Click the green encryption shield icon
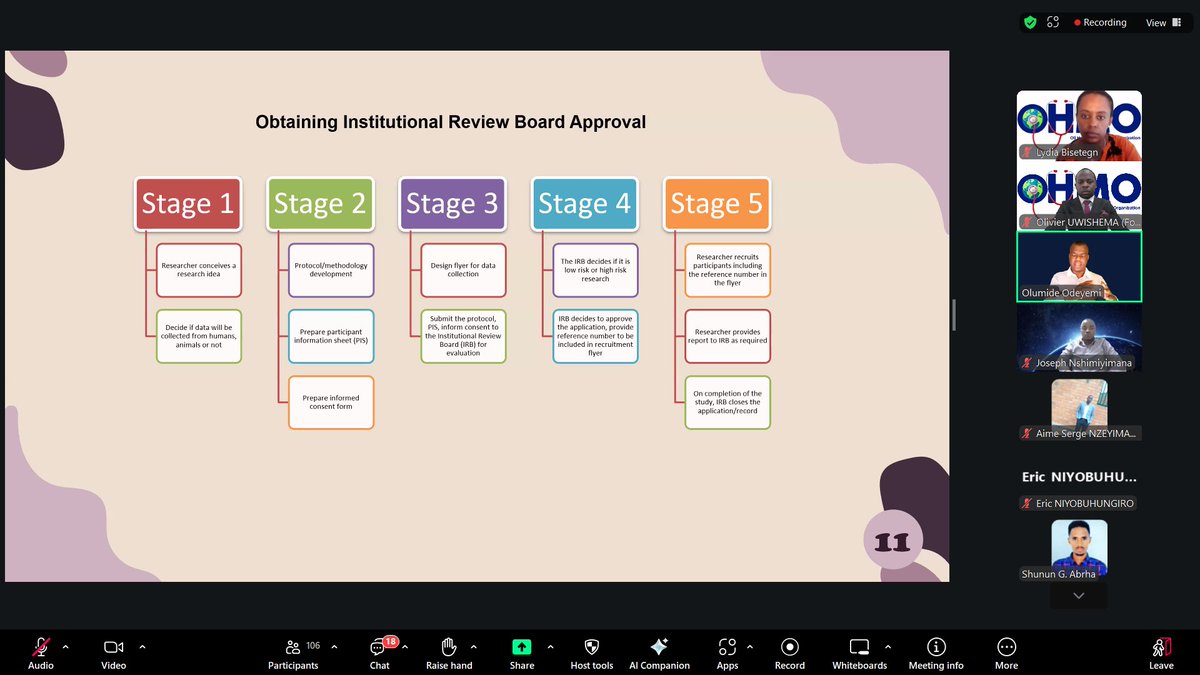1200x675 pixels. coord(1030,22)
